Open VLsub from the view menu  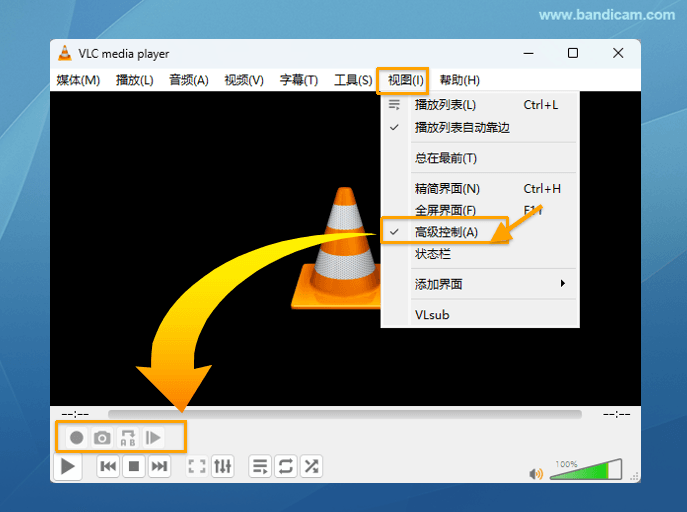click(480, 315)
